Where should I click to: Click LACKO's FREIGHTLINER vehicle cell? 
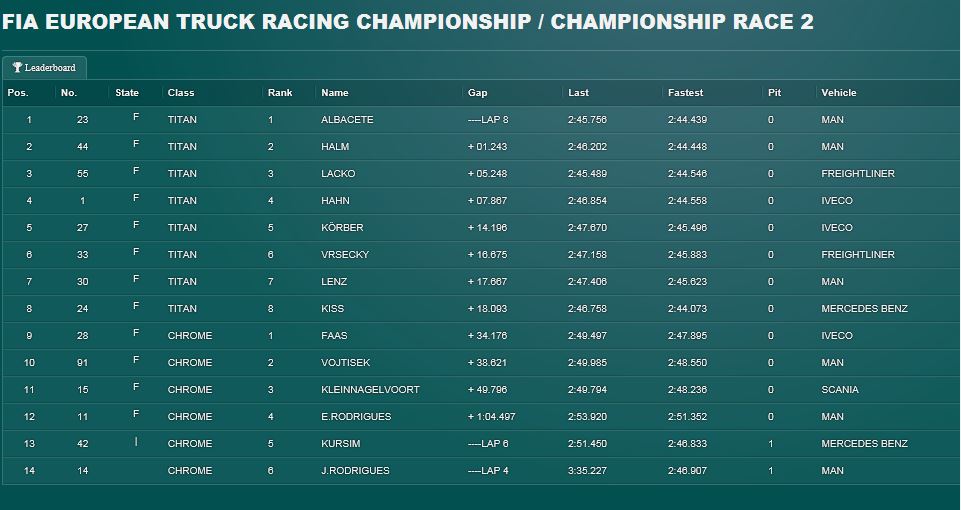click(857, 173)
